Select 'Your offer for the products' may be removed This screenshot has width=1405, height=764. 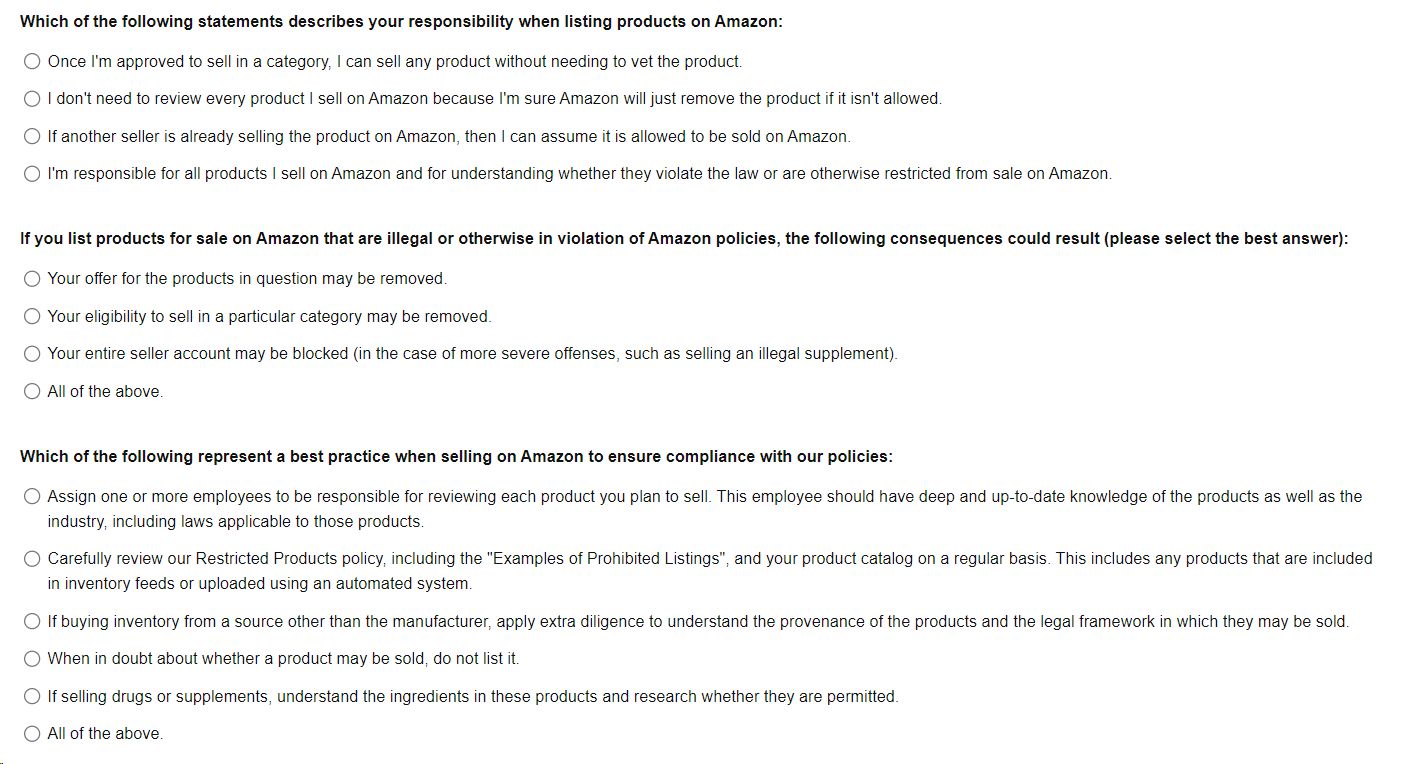pos(32,279)
